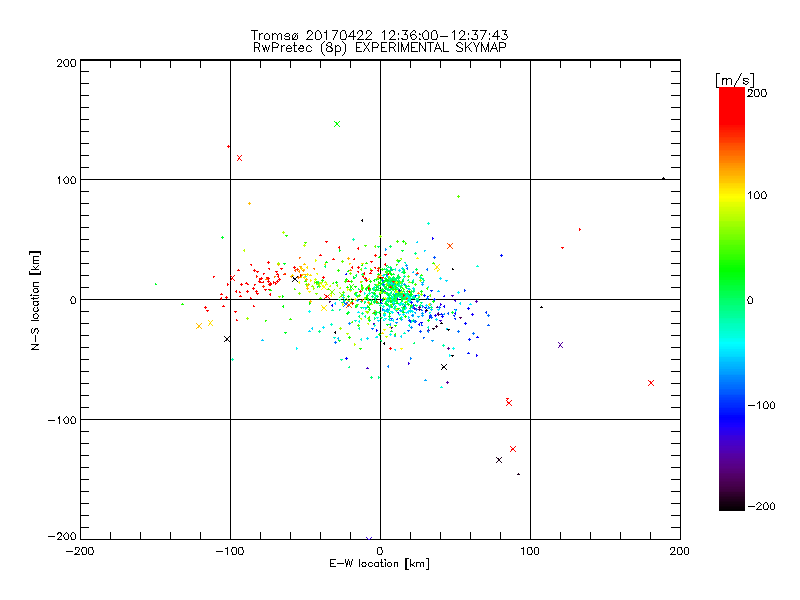800x600 pixels.
Task: Click the 'N-S location [km]' axis label
Action: (35, 301)
